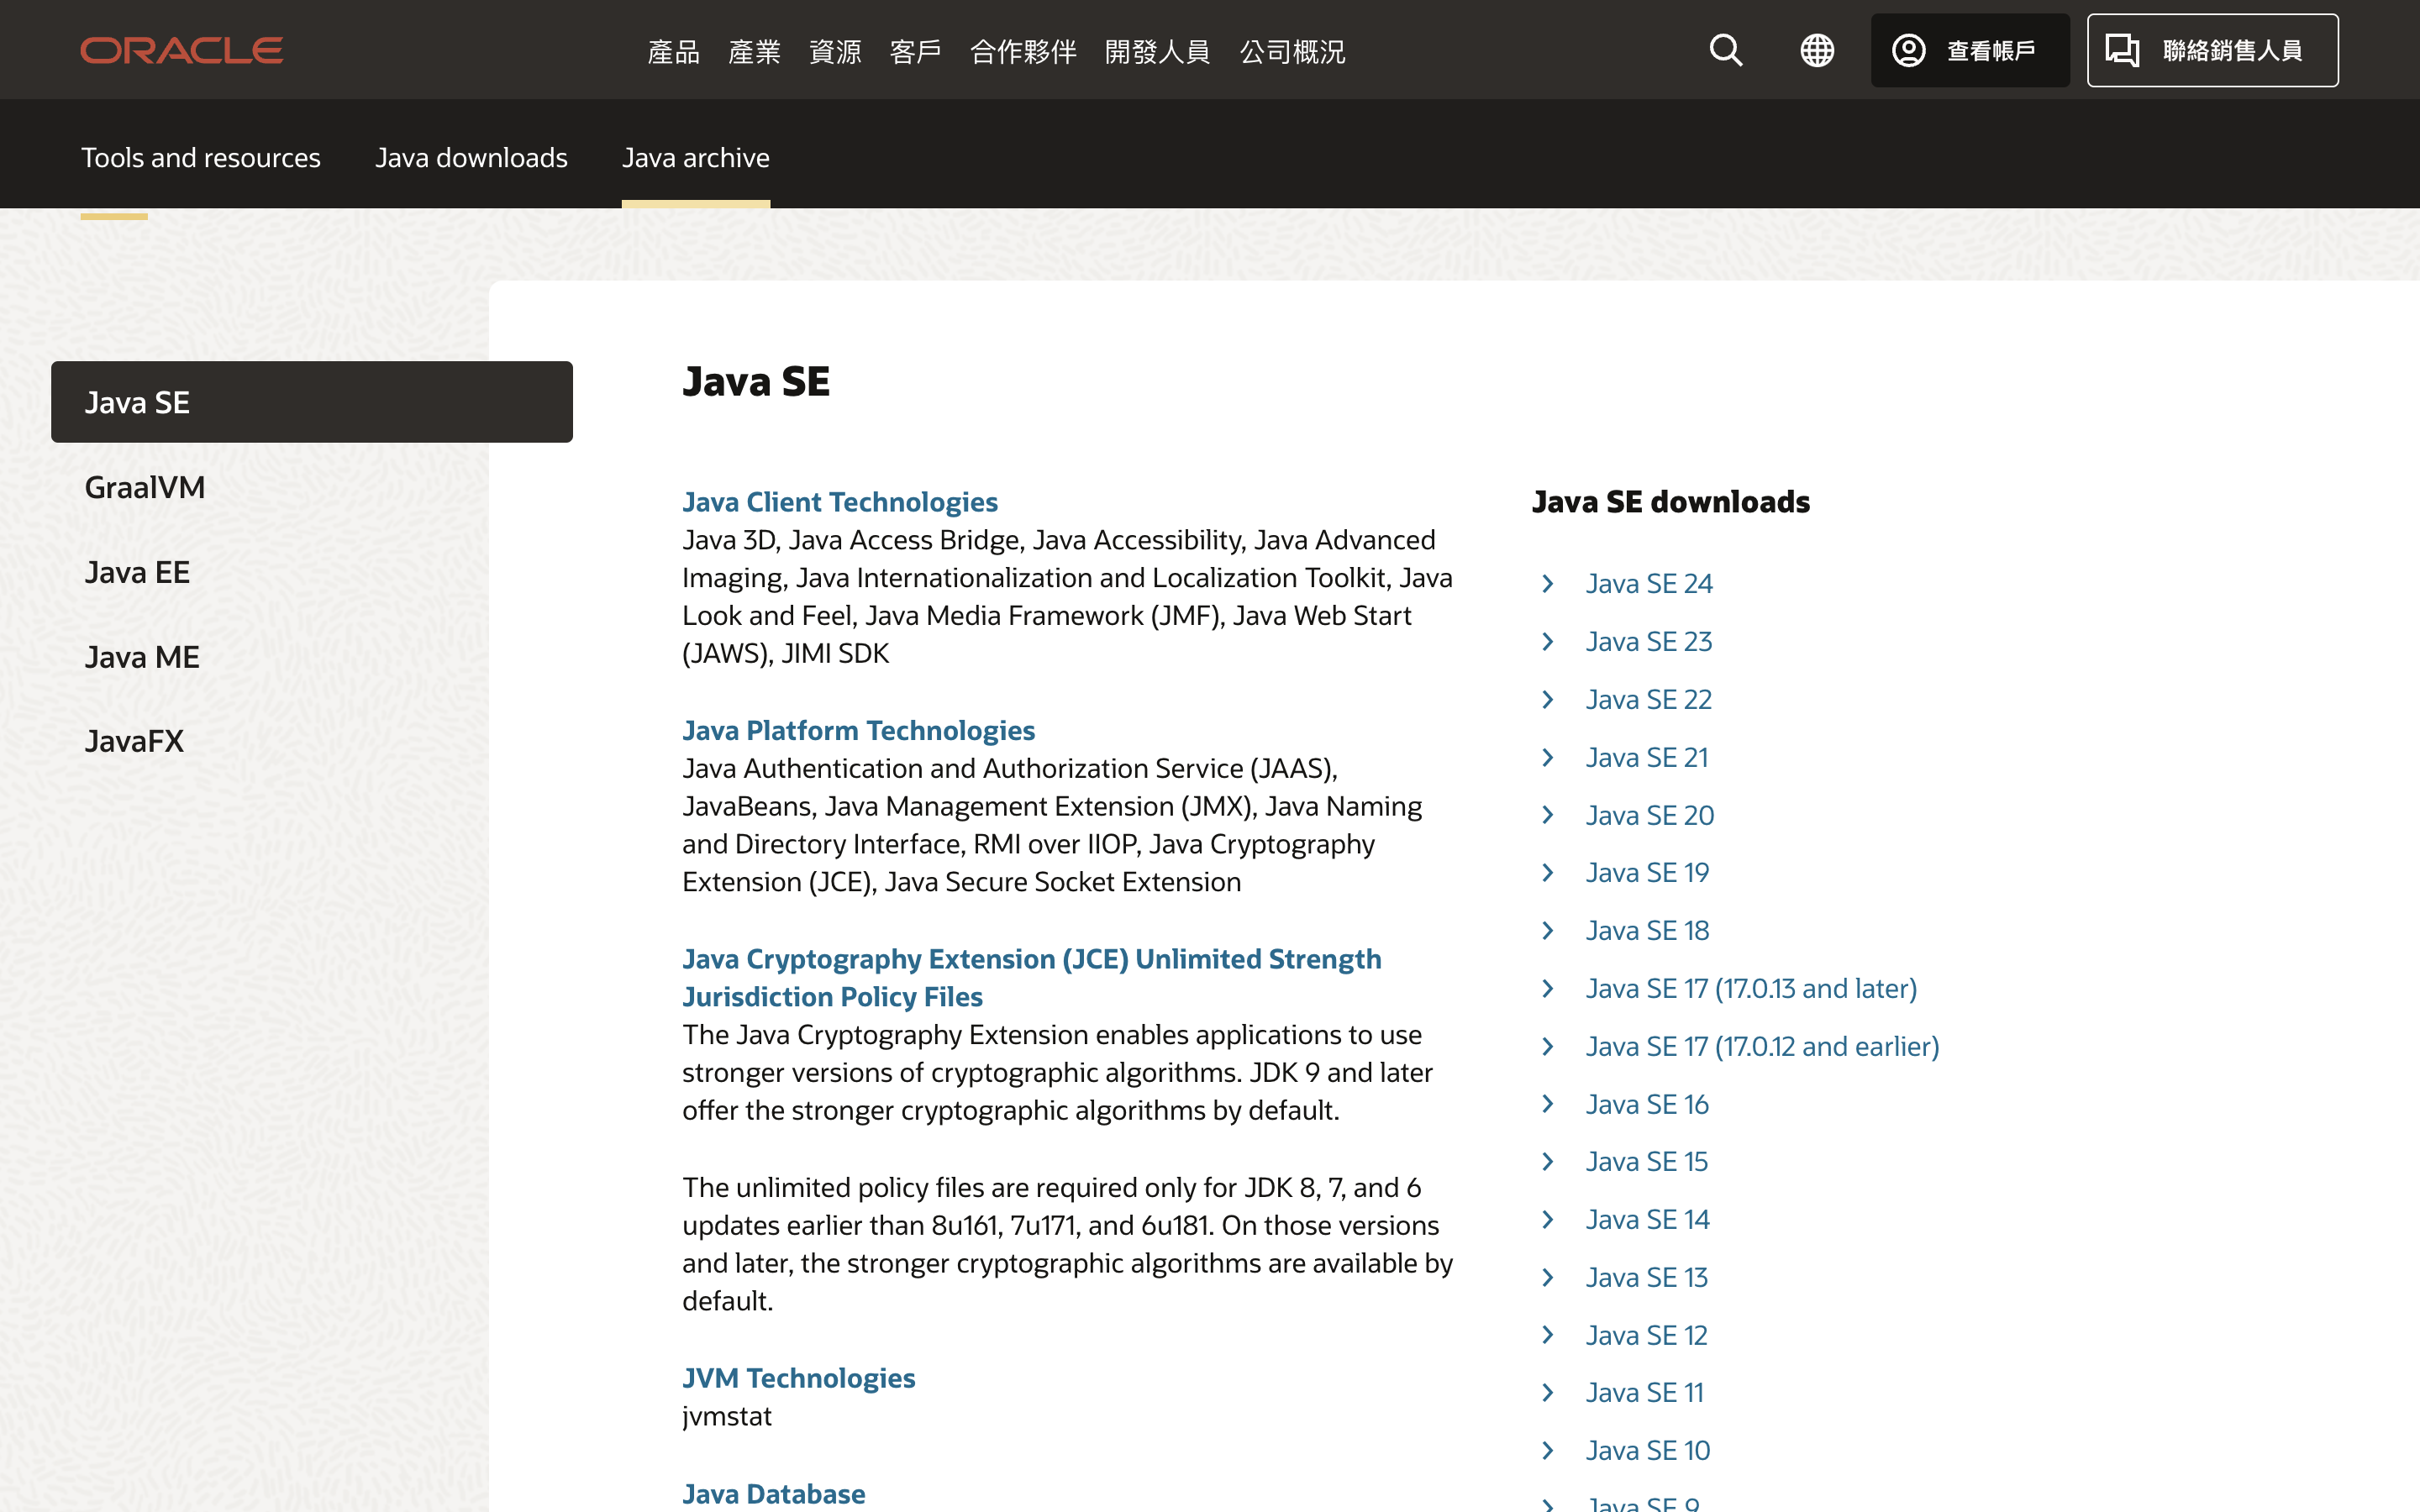2420x1512 pixels.
Task: Open Java SE 17 (17.0.13 and later)
Action: 1750,988
